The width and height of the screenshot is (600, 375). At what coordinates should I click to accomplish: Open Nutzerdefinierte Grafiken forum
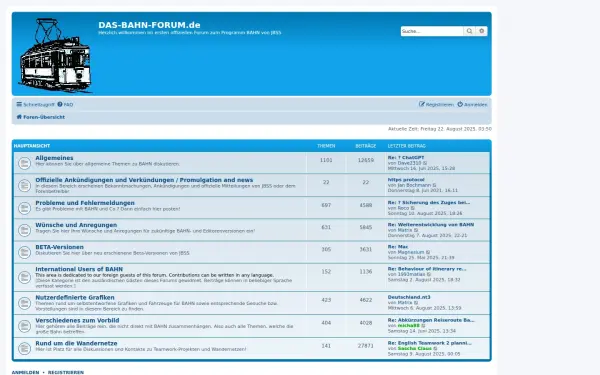pyautogui.click(x=75, y=297)
